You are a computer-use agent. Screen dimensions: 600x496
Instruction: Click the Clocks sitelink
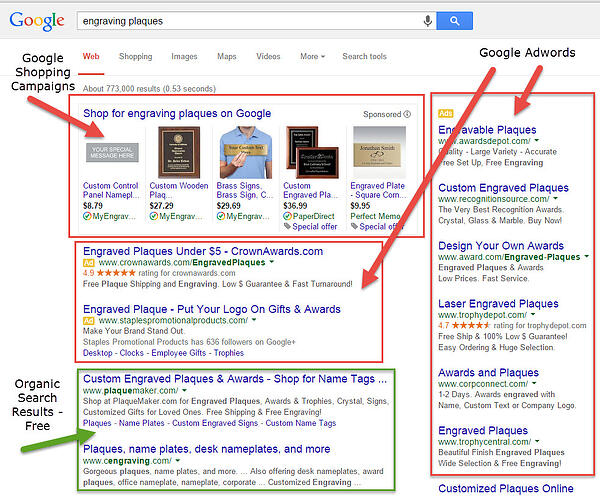(132, 353)
